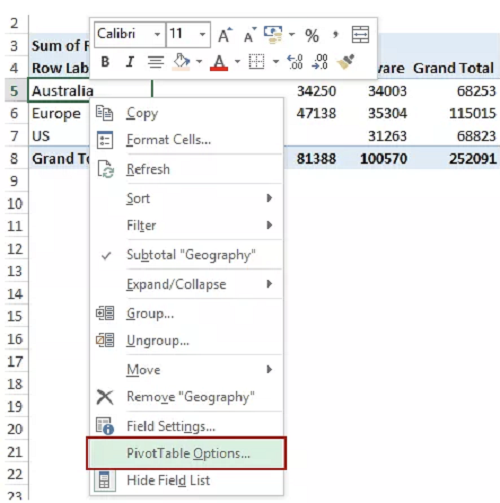Screen dimensions: 500x503
Task: Select the Europe row label cell
Action: (x=56, y=114)
